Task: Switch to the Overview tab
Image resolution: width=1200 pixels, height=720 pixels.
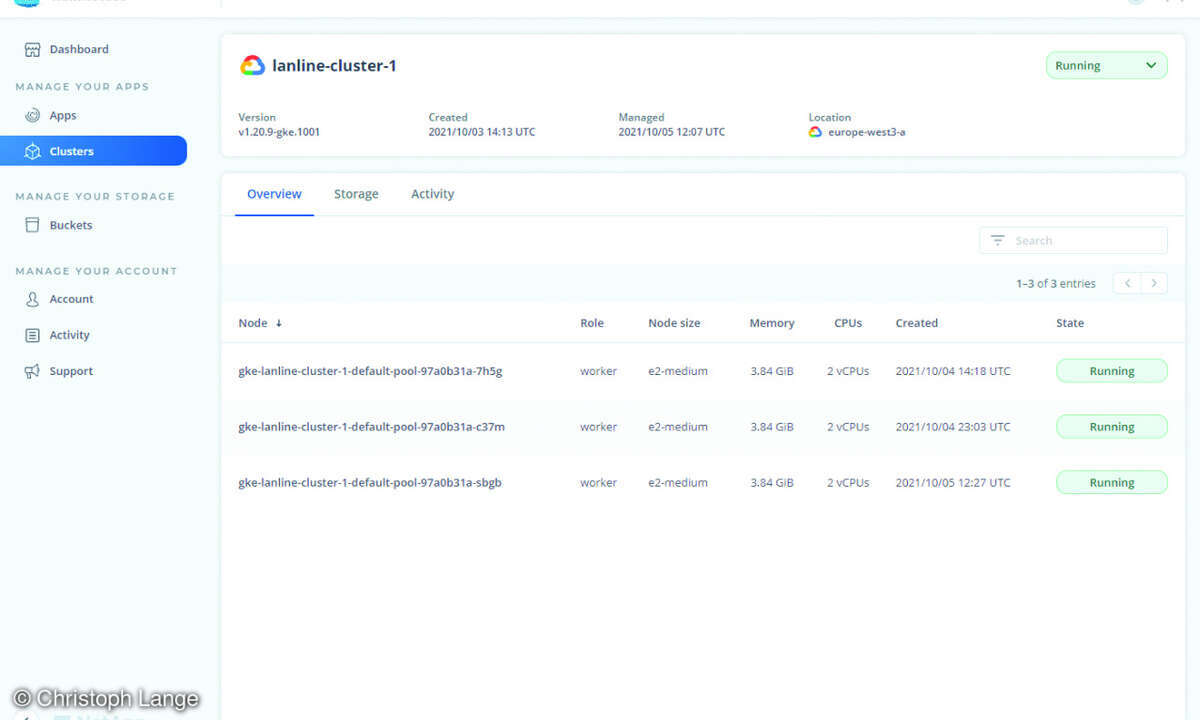Action: point(274,194)
